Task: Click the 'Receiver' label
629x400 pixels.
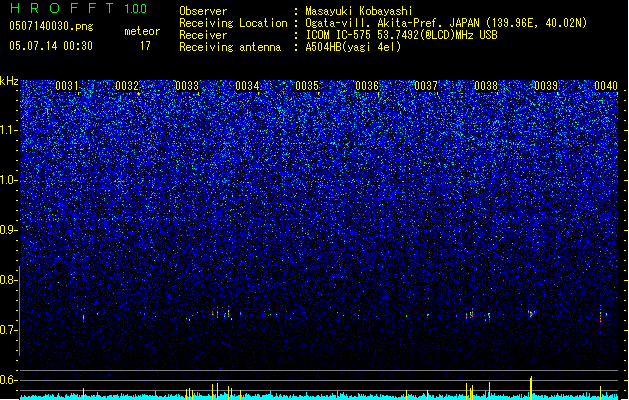Action: (203, 35)
